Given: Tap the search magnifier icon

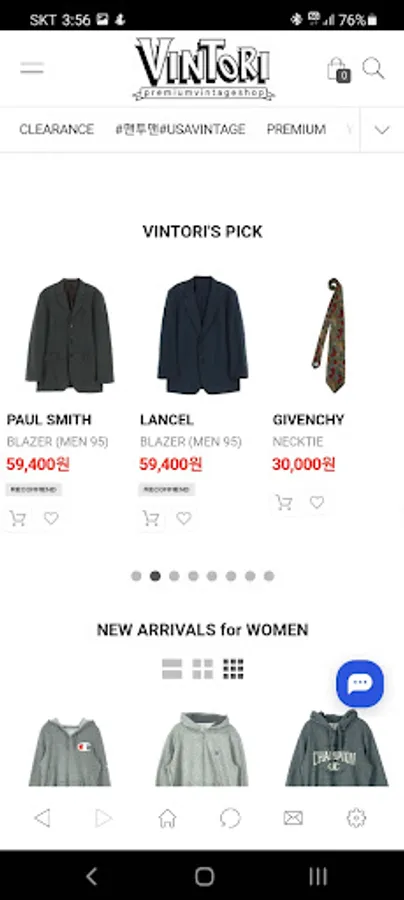Looking at the screenshot, I should point(373,68).
